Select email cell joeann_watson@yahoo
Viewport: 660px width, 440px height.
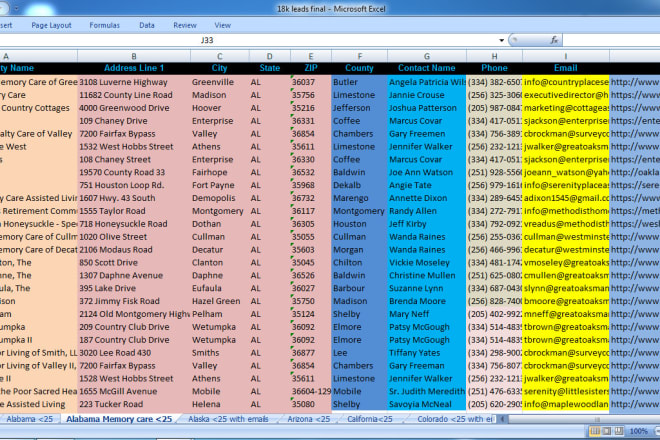[x=566, y=172]
